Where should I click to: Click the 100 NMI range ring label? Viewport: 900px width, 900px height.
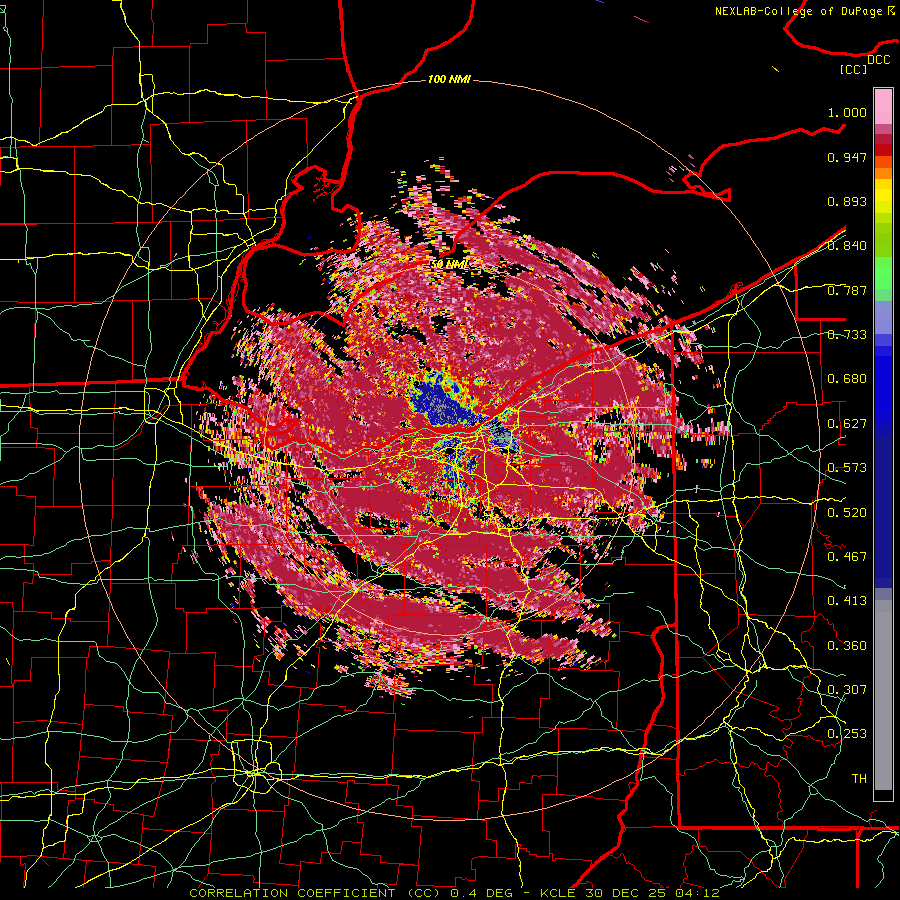click(x=449, y=79)
